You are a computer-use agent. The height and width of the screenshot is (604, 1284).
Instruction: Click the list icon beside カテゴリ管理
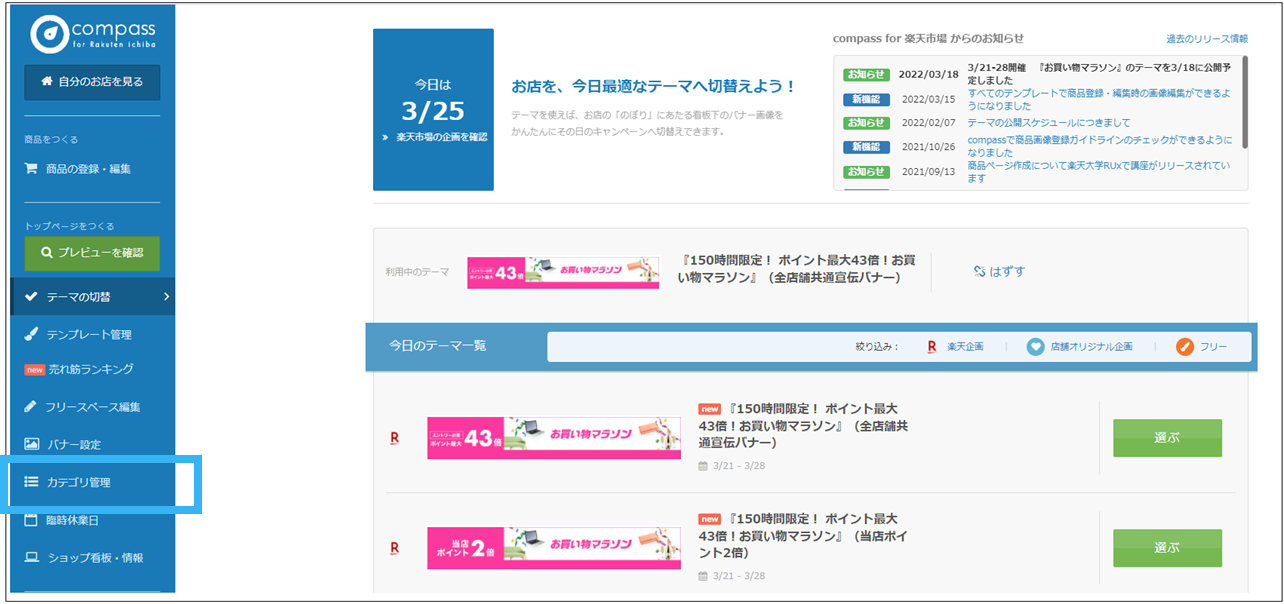[x=31, y=482]
